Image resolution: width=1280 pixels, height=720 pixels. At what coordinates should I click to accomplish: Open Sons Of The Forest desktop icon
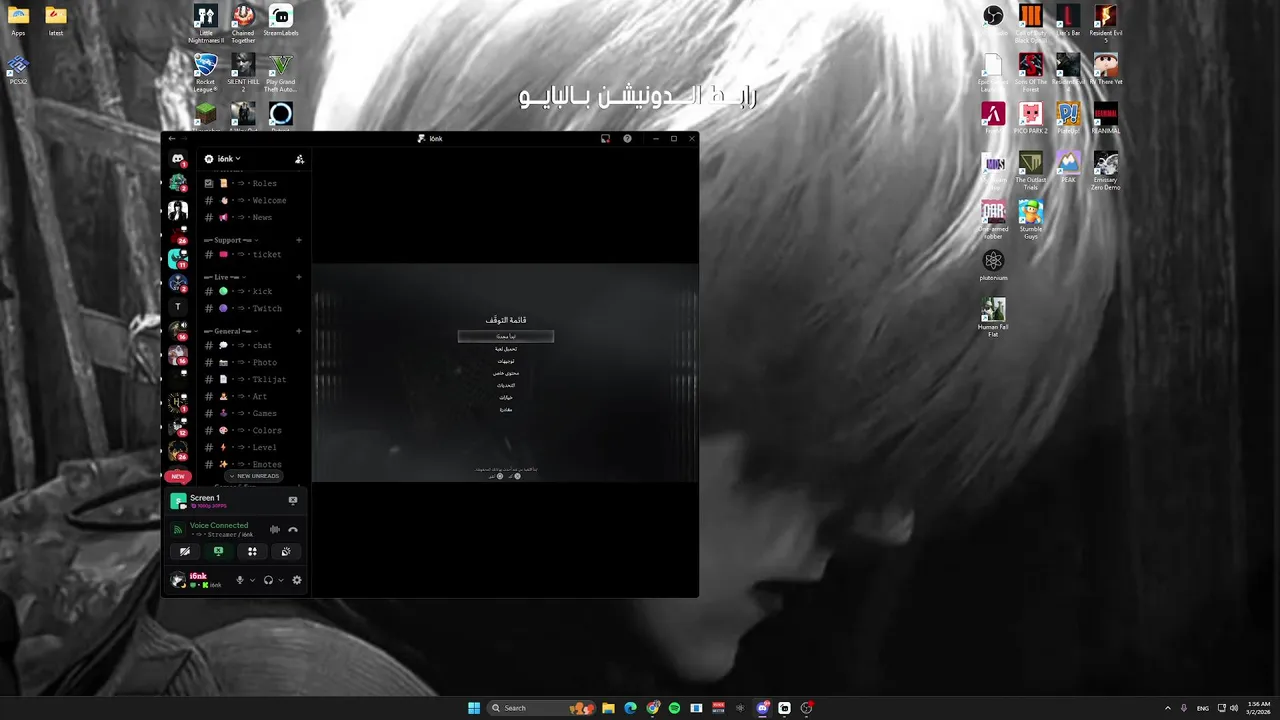click(1031, 73)
